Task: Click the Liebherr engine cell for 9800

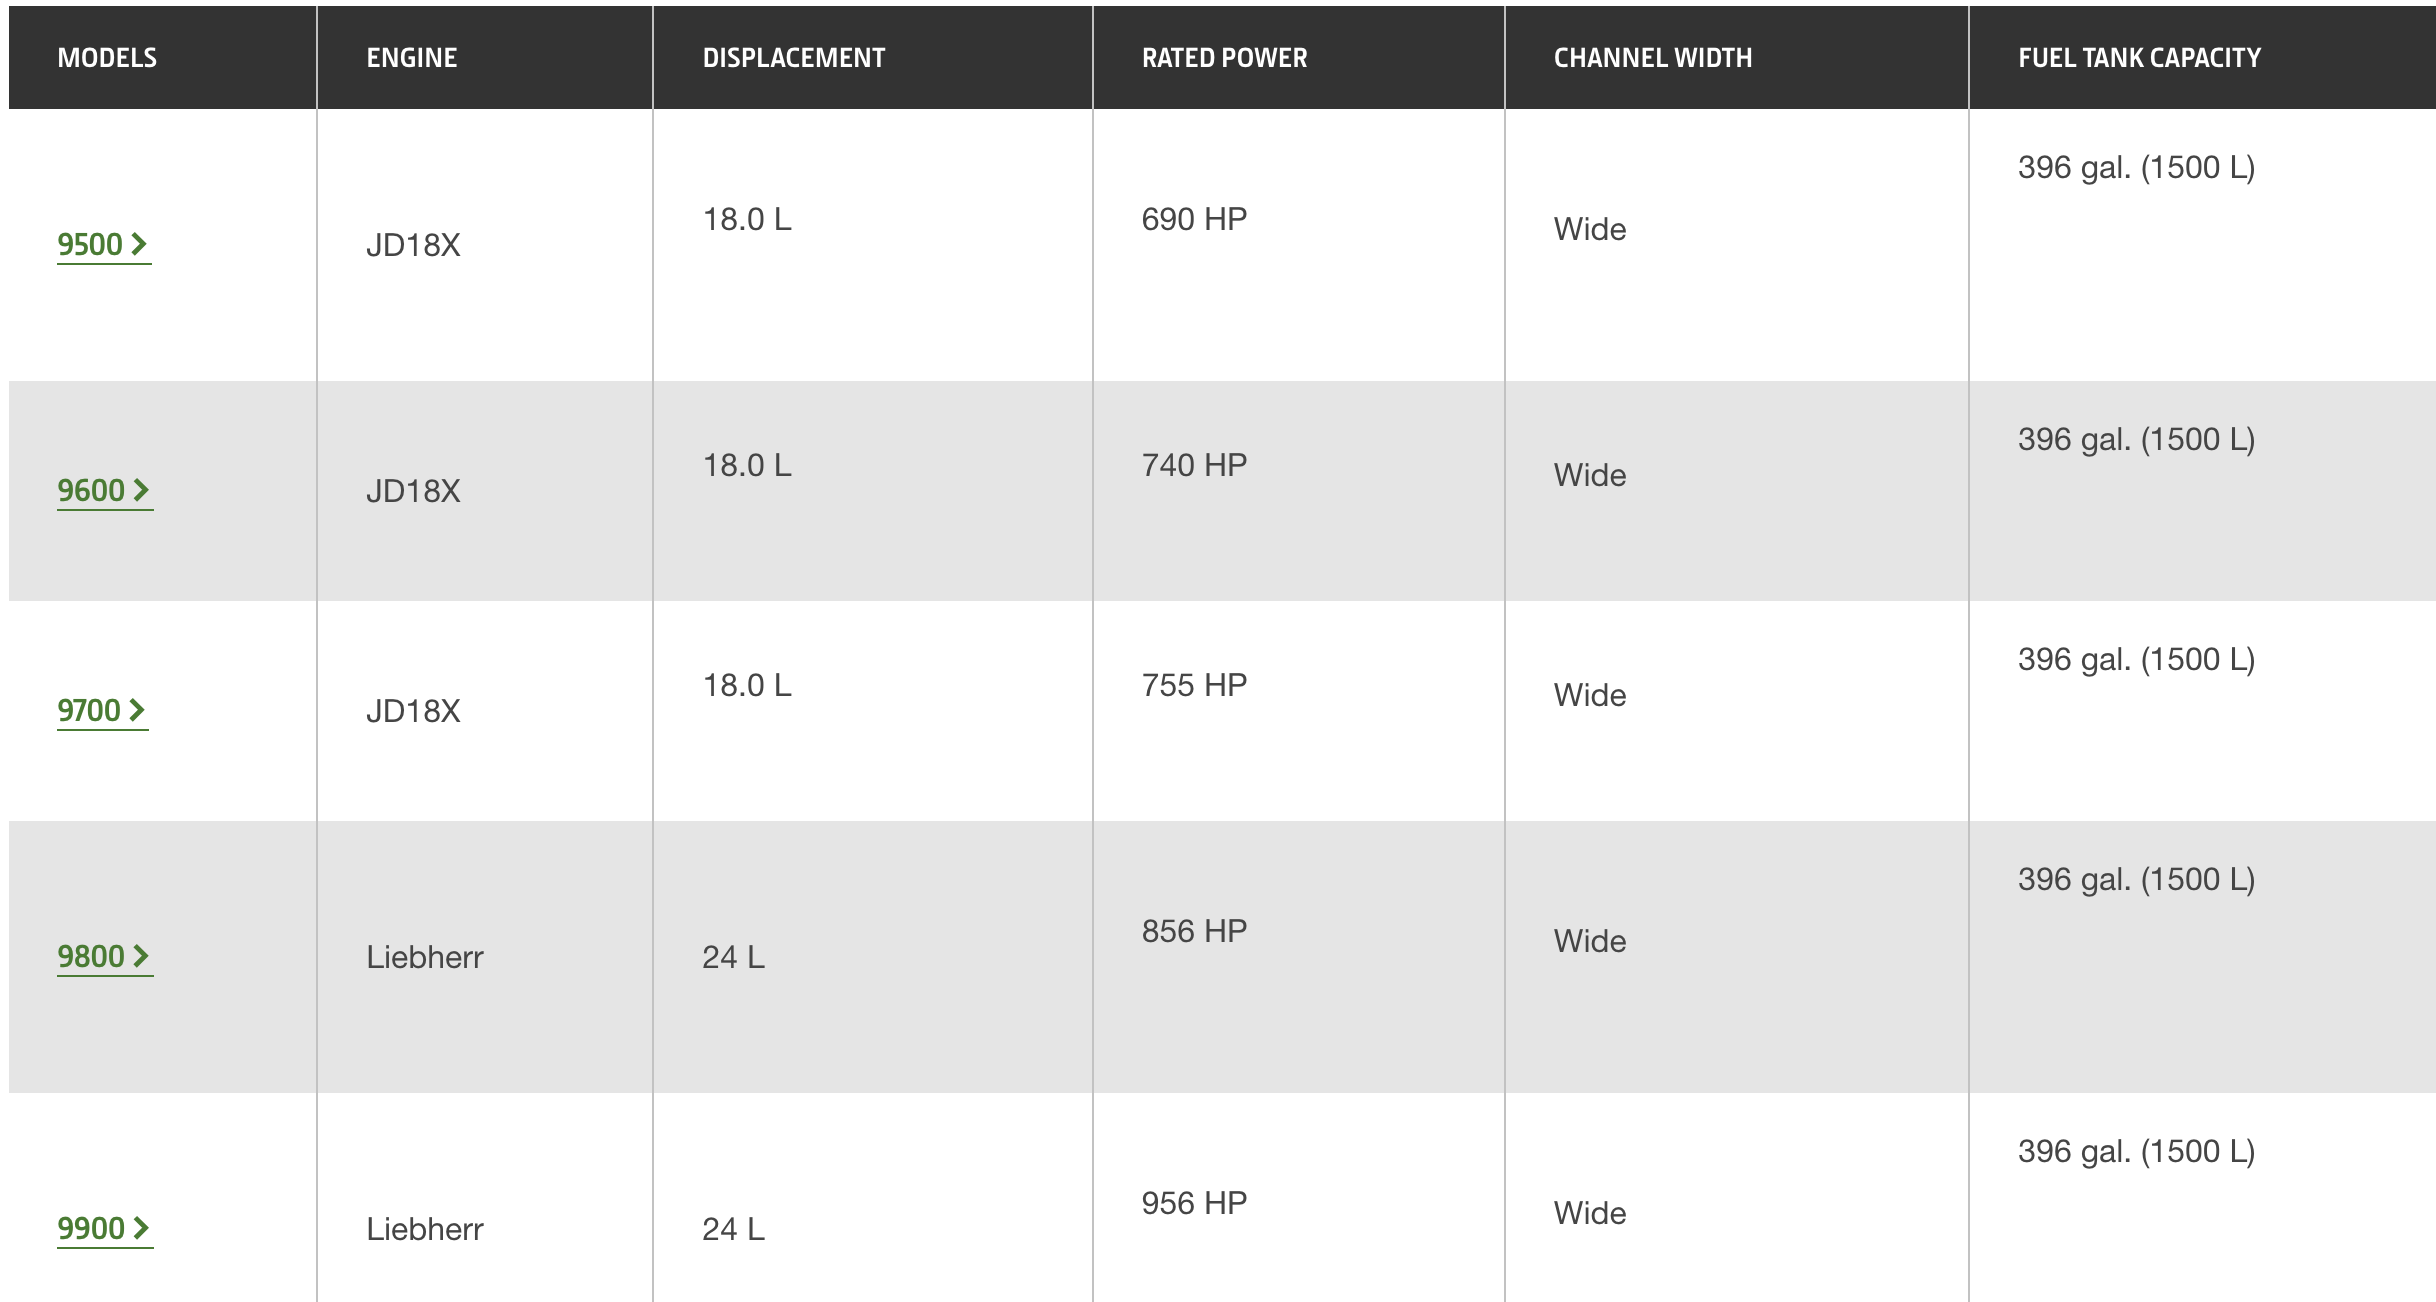Action: [425, 957]
